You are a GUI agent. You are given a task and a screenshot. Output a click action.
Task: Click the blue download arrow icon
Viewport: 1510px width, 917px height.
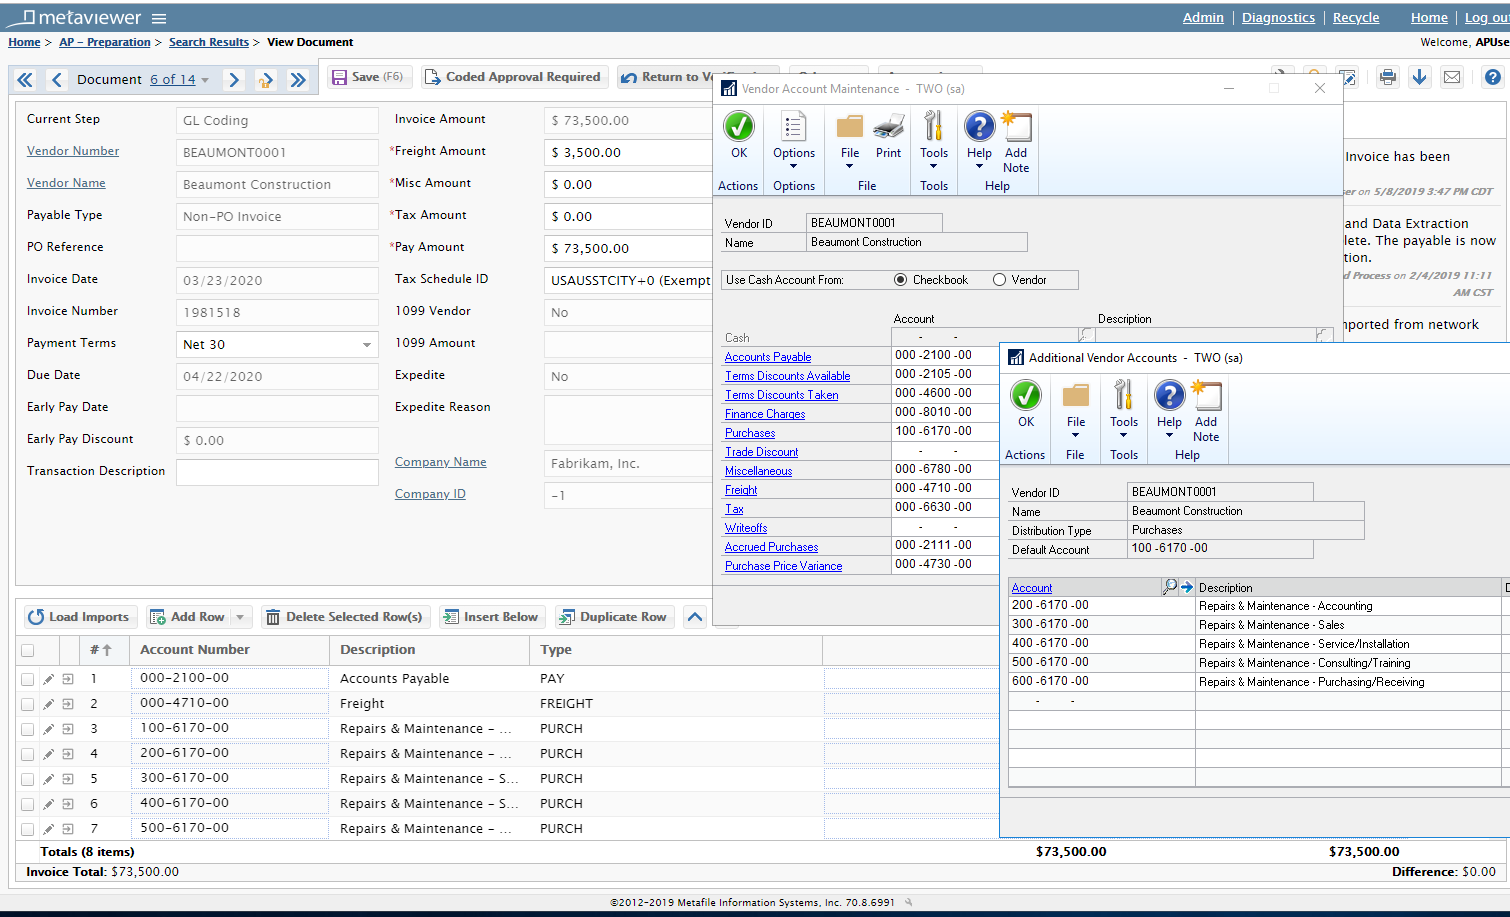pyautogui.click(x=1419, y=77)
